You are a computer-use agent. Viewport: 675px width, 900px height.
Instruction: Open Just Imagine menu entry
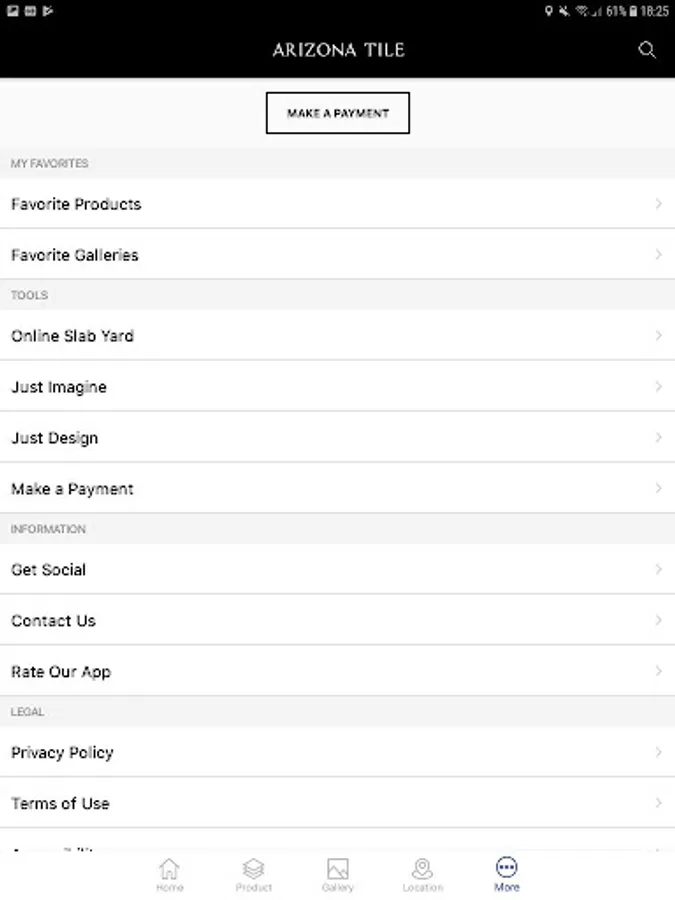(59, 387)
